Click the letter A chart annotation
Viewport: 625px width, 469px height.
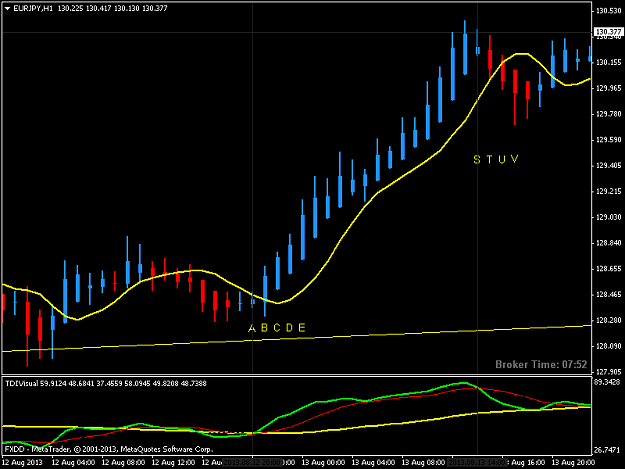252,328
